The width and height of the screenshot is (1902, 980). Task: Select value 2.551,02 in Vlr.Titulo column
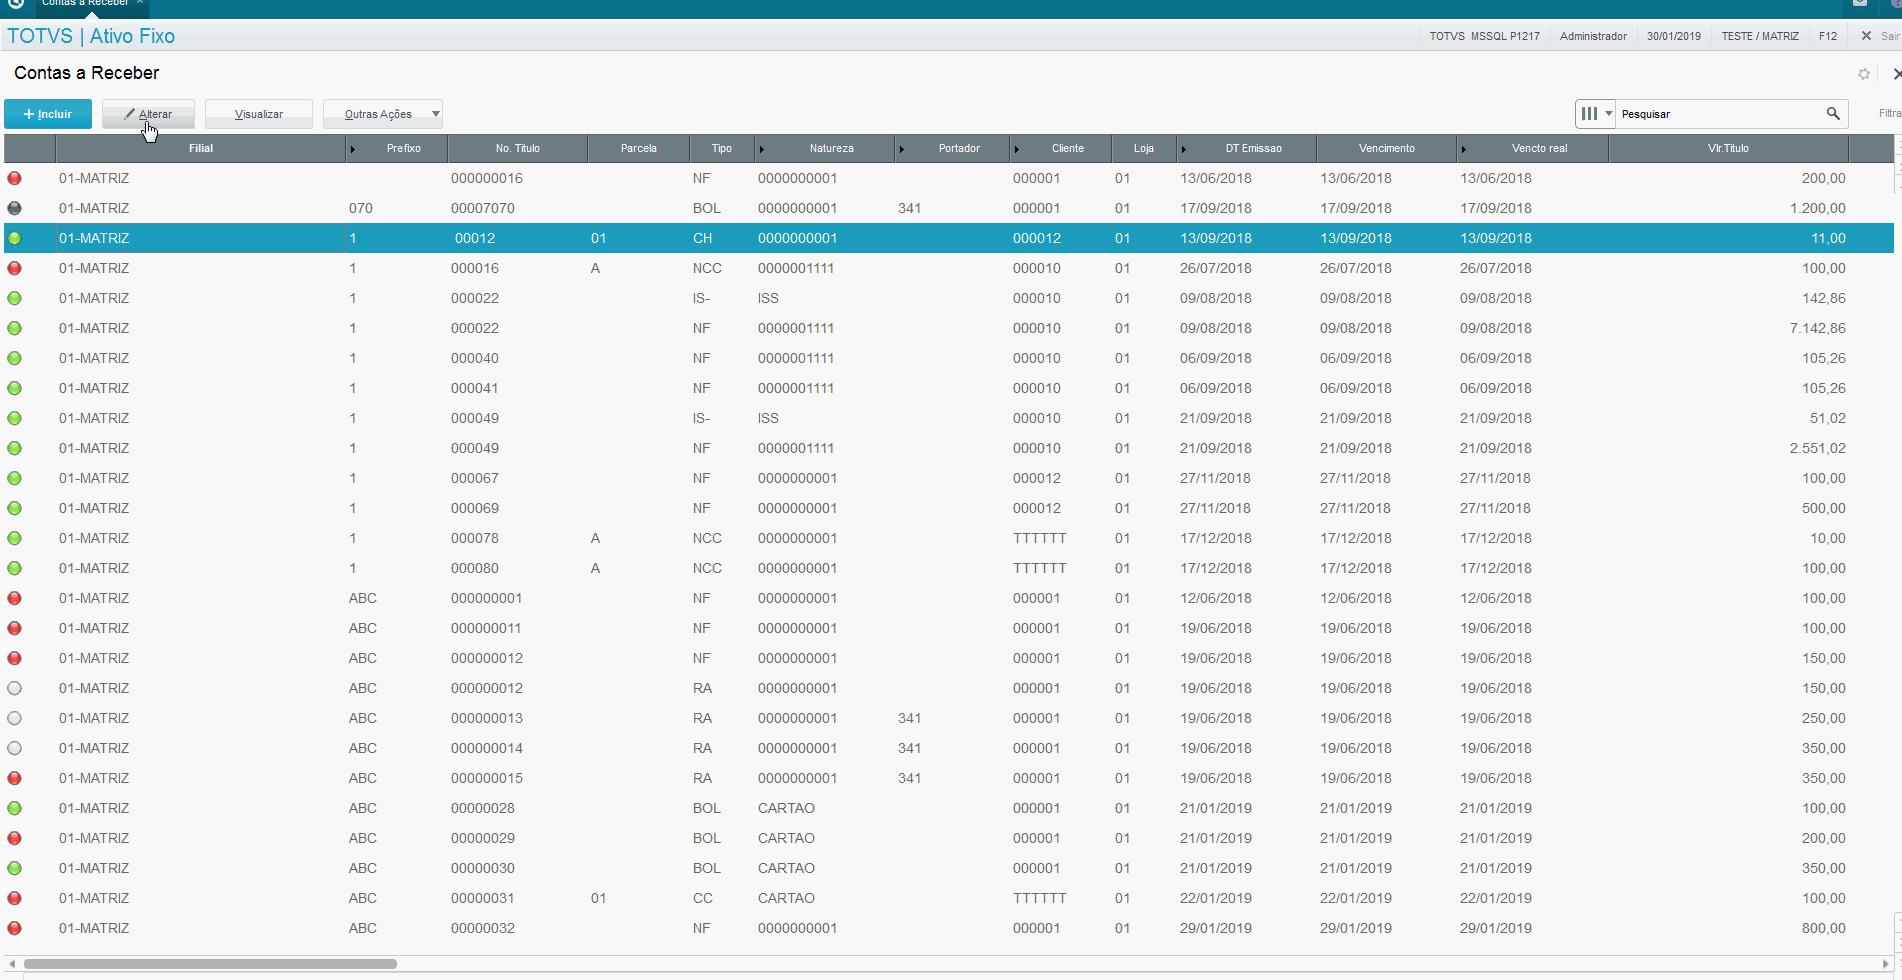point(1818,448)
